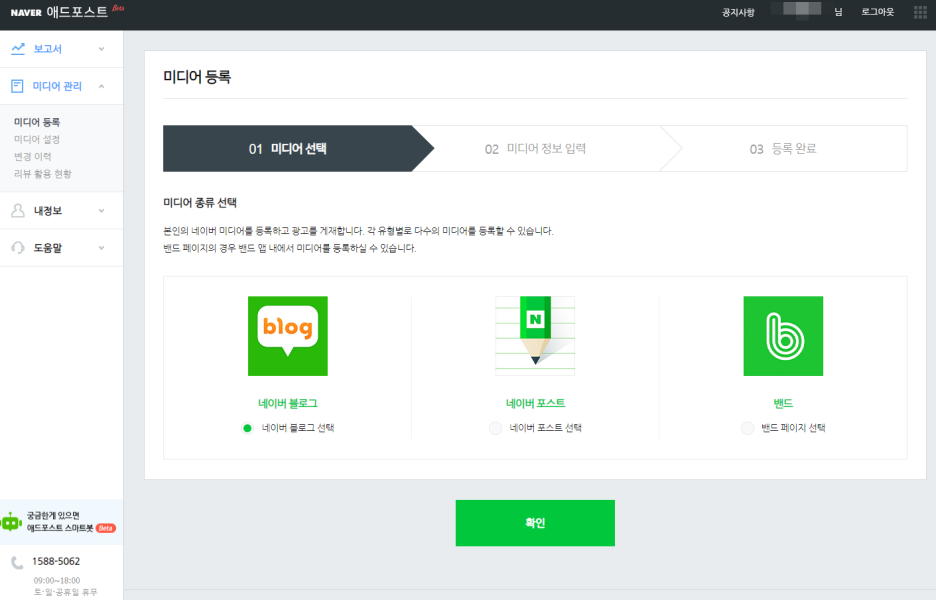The image size is (936, 600).
Task: Click the 네이버 블로그 title link
Action: tap(288, 404)
